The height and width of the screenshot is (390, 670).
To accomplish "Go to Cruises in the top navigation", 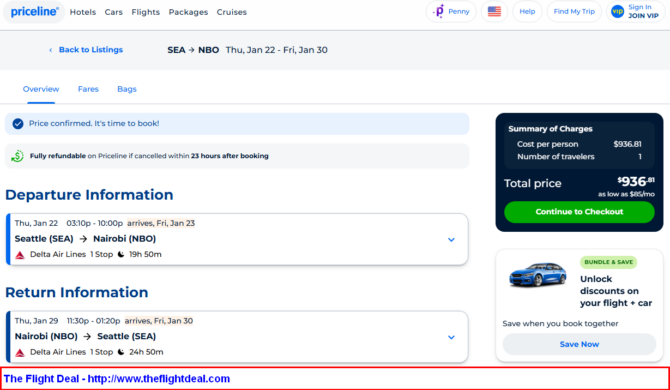I will (x=232, y=12).
